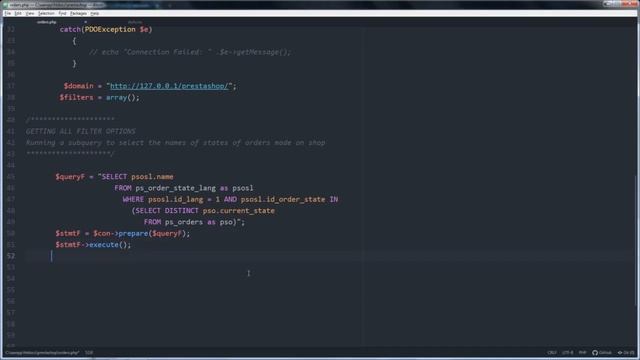Click line number 45 in gutter
Image resolution: width=640 pixels, height=360 pixels.
[11, 177]
